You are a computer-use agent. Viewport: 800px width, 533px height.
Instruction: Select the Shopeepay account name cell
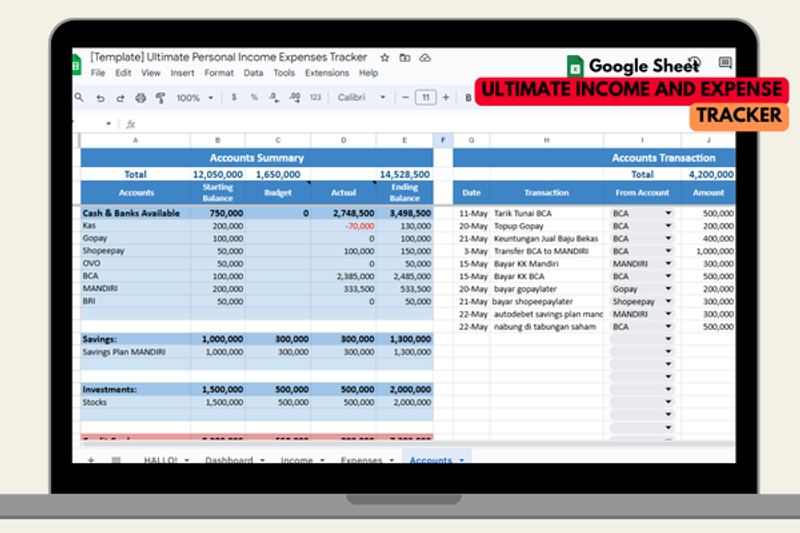click(x=135, y=251)
